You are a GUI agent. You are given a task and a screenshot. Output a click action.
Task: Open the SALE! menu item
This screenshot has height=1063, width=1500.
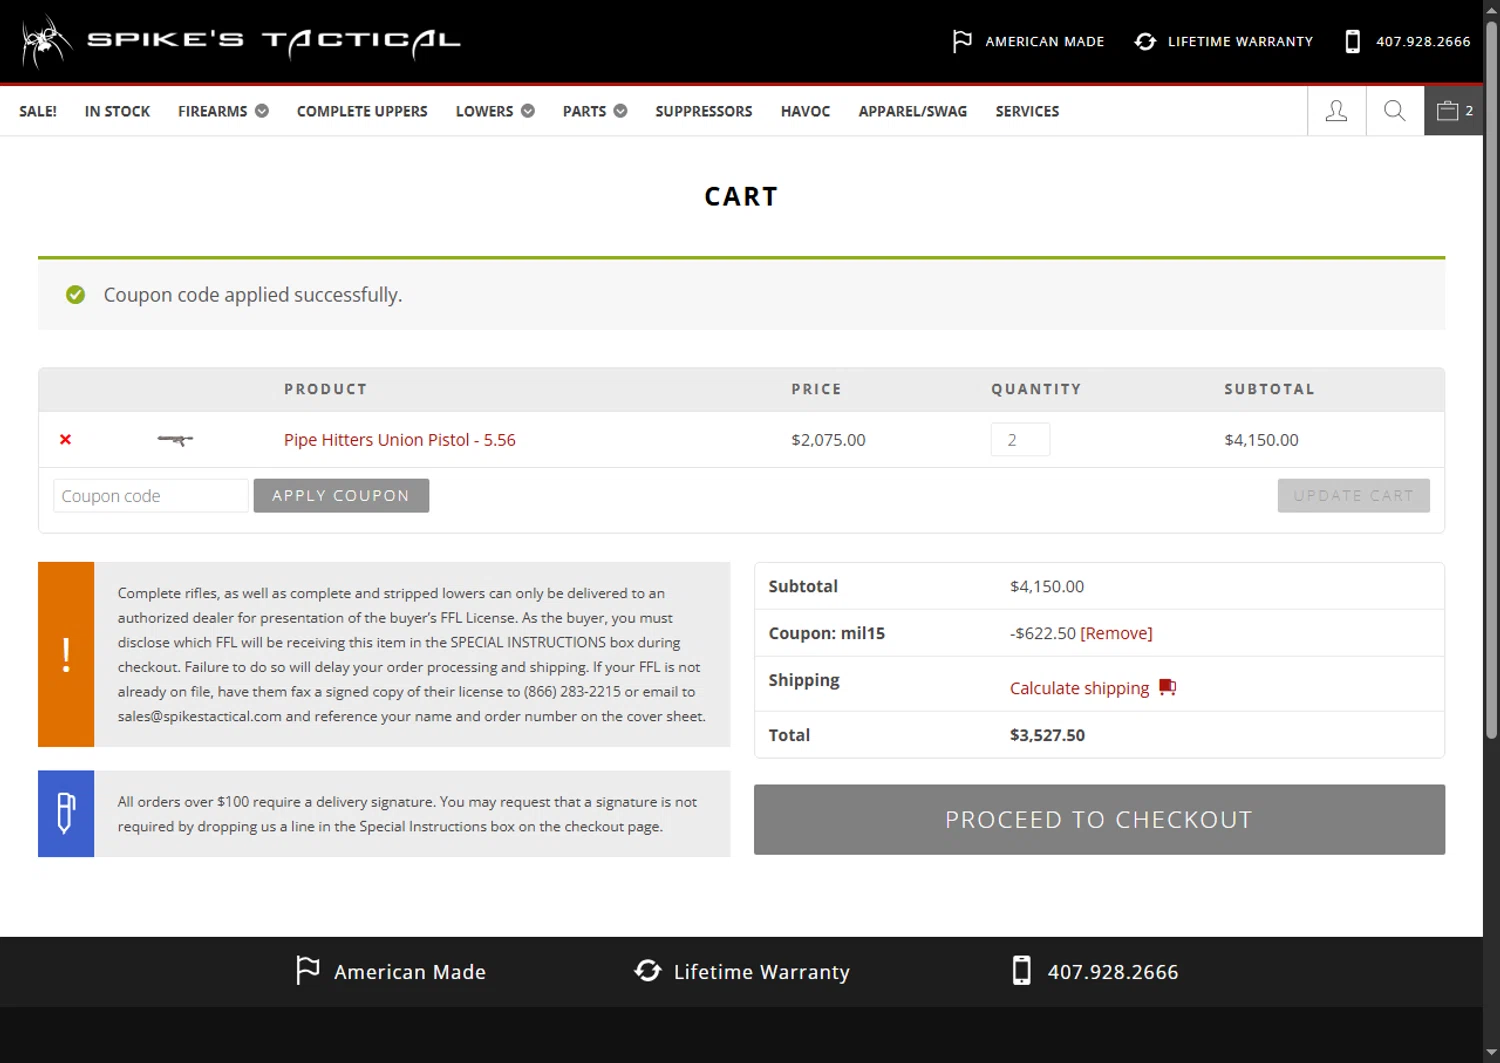click(38, 111)
